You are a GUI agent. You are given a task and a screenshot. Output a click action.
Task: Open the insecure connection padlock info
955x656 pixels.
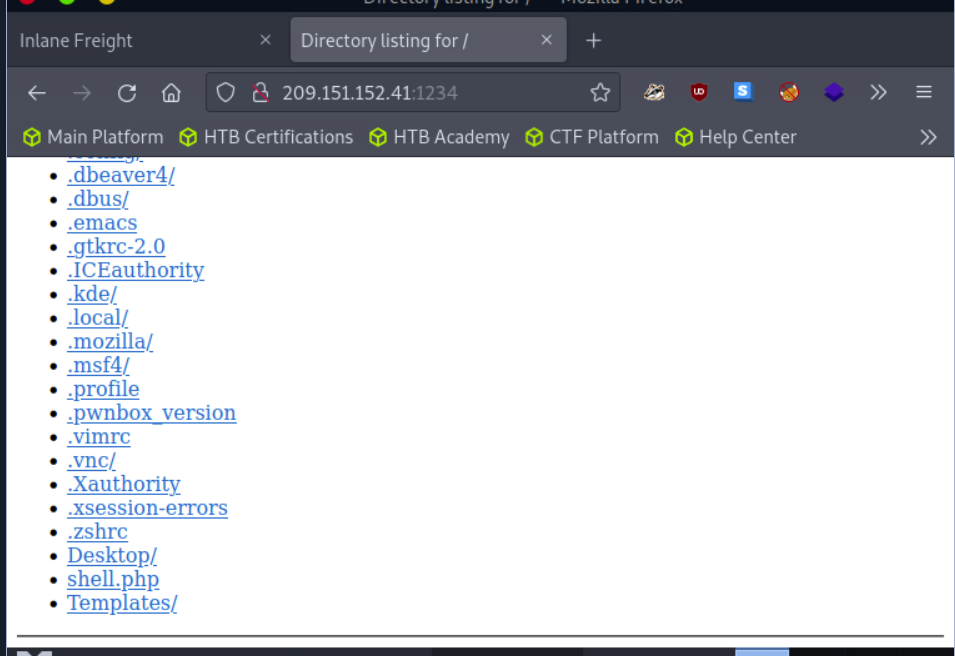[x=261, y=93]
